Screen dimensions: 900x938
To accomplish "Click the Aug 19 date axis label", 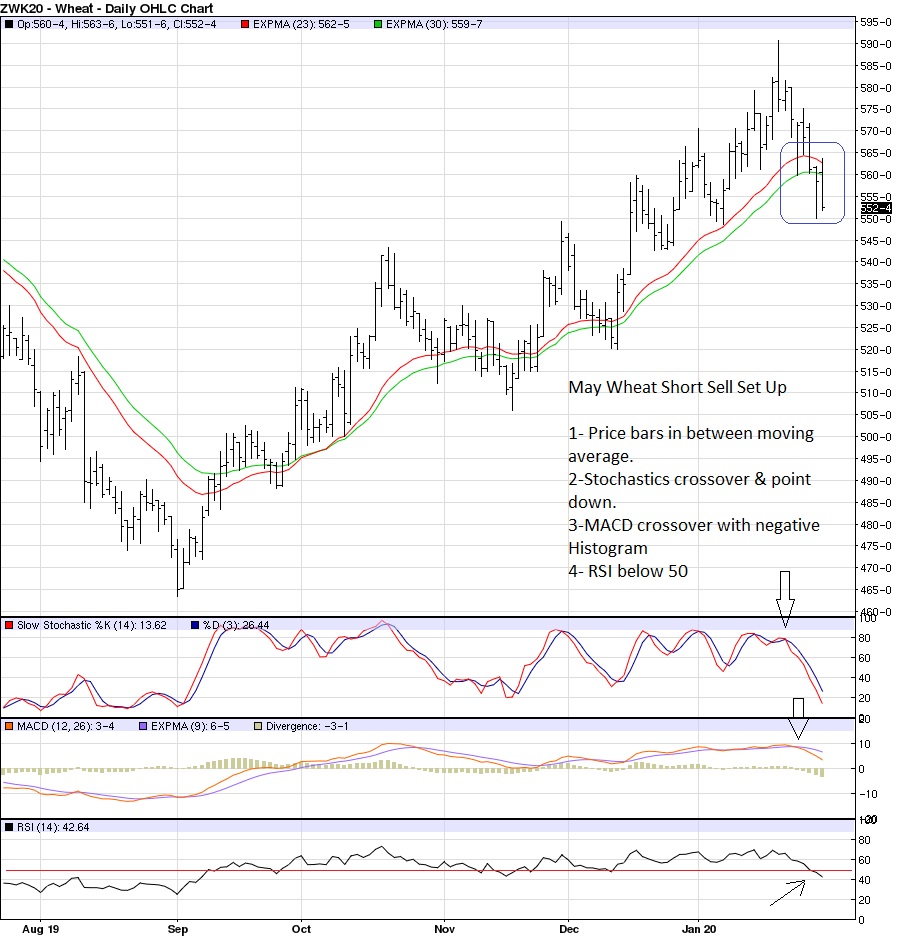I will (41, 929).
